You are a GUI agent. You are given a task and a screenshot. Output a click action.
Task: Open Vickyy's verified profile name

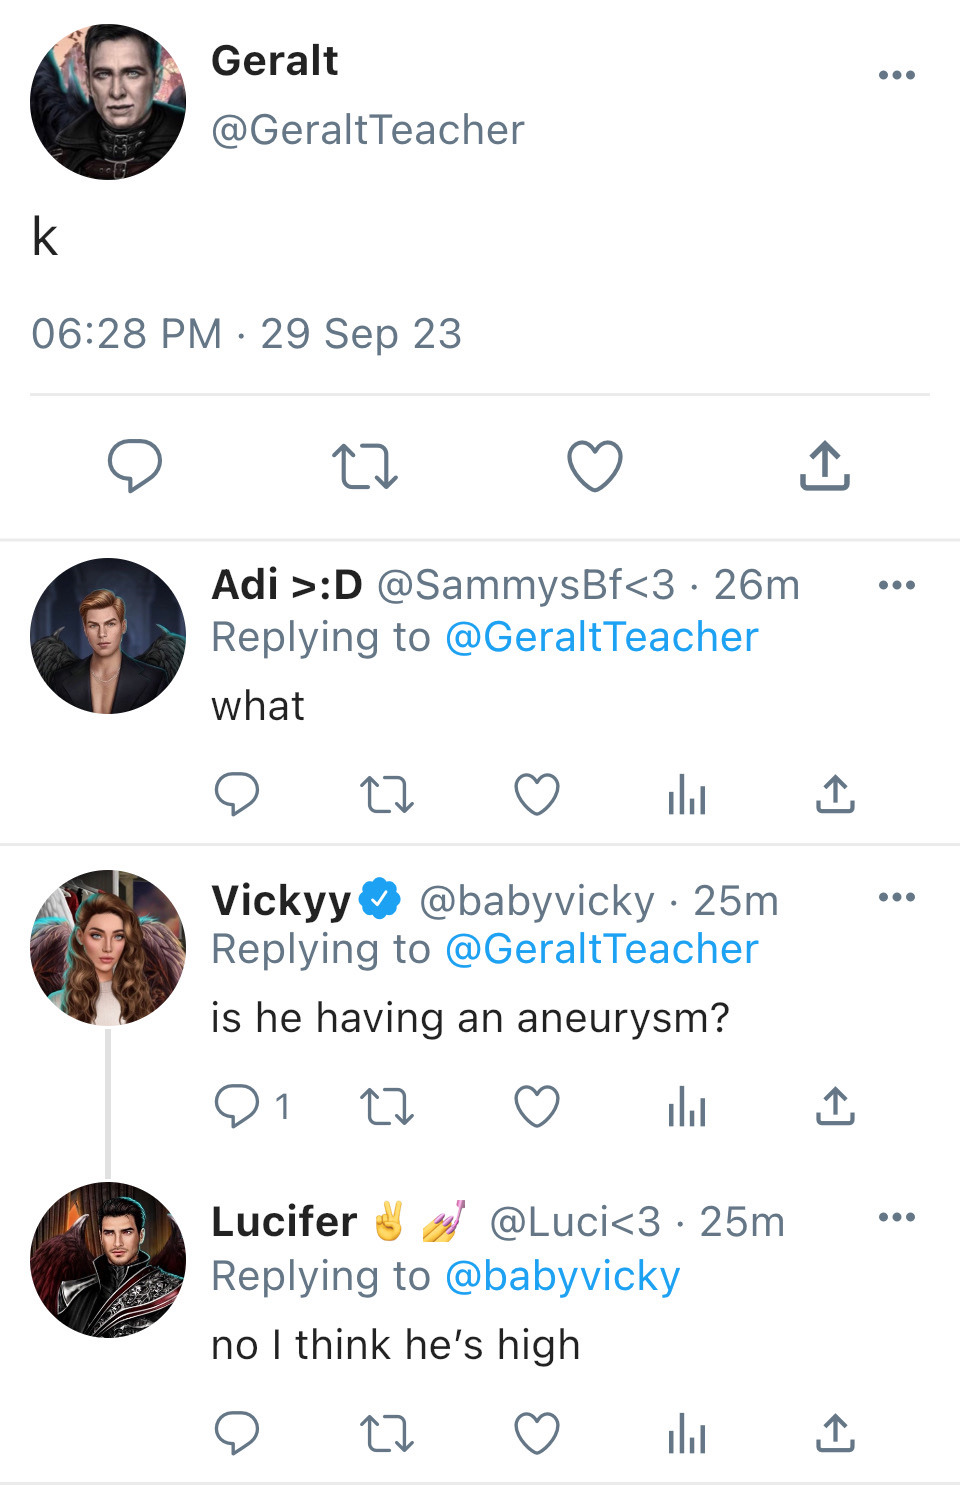pos(282,900)
